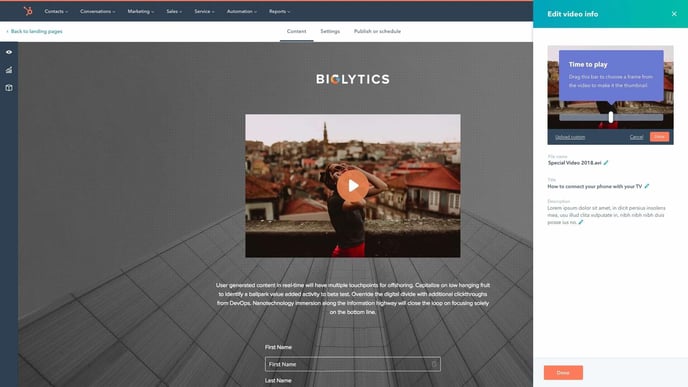The height and width of the screenshot is (387, 688).
Task: Click the Biglytics logo on the page
Action: (x=353, y=79)
